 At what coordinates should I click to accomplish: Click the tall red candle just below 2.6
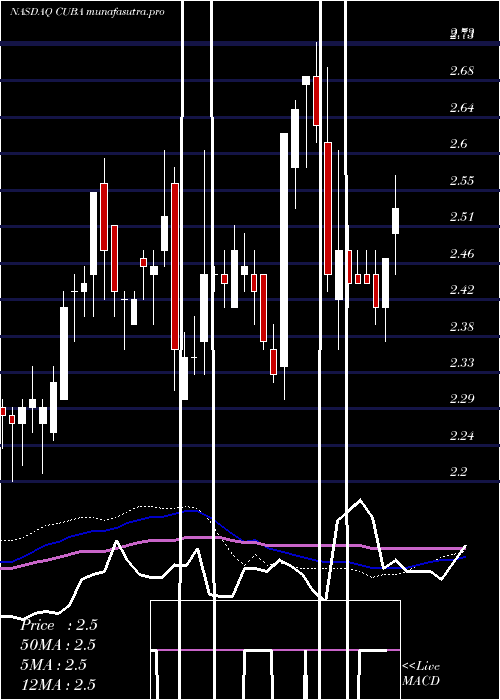[328, 208]
